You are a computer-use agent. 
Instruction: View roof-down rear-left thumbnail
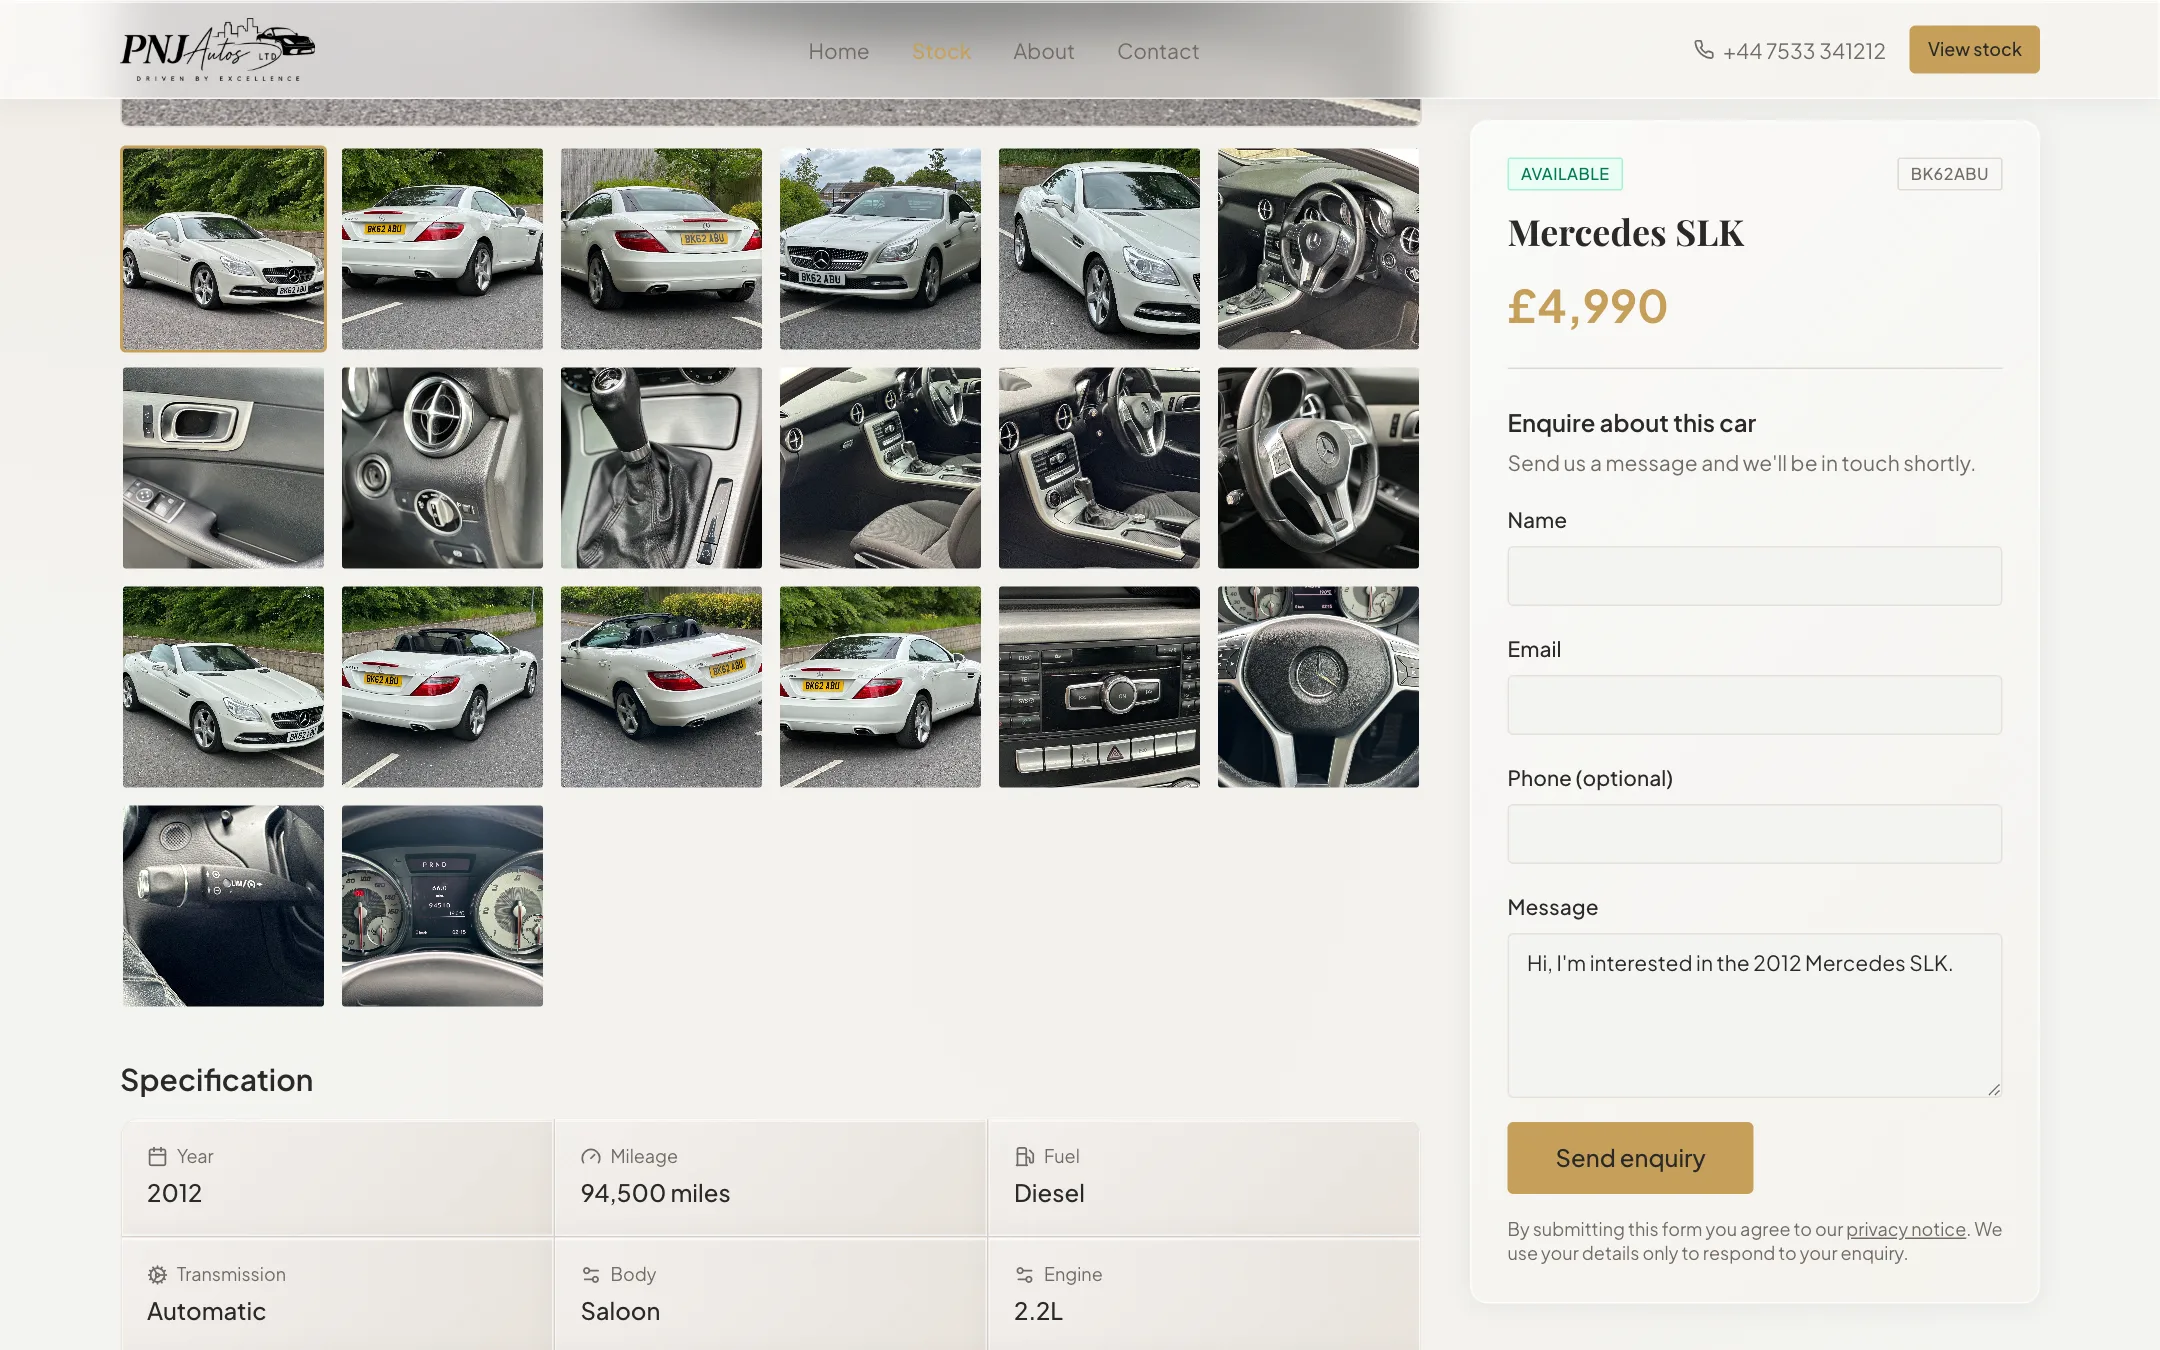(442, 687)
